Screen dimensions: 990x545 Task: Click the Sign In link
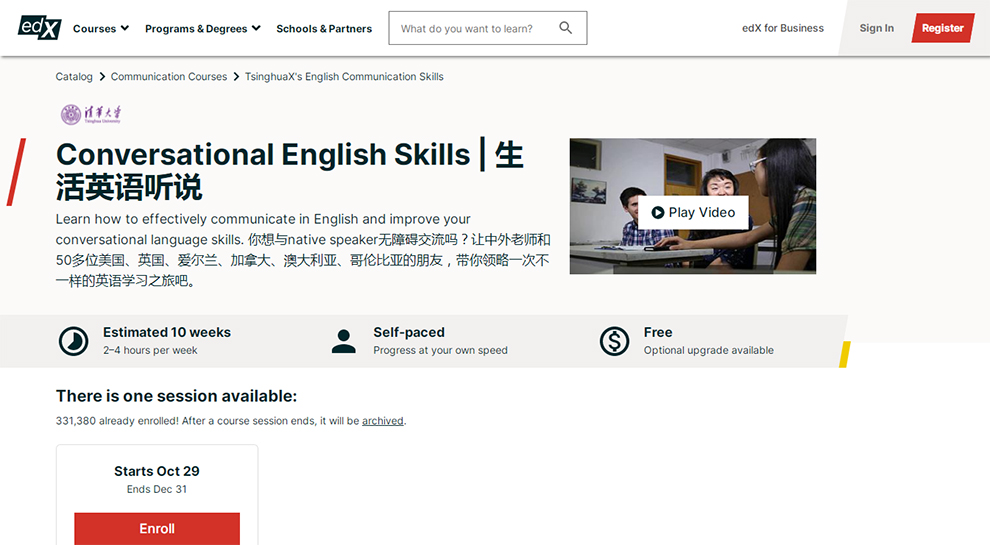pos(876,28)
